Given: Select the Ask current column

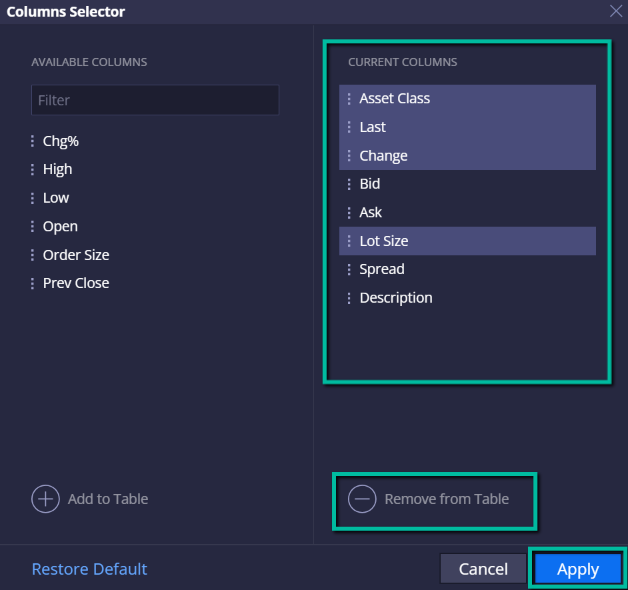Looking at the screenshot, I should click(x=467, y=212).
